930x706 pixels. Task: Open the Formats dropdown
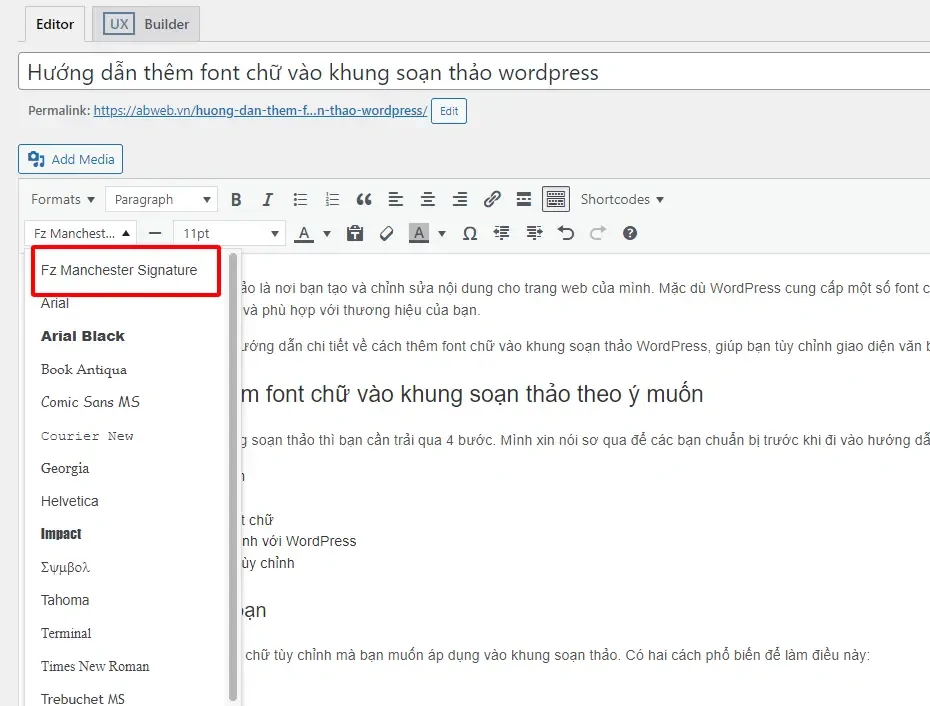61,199
